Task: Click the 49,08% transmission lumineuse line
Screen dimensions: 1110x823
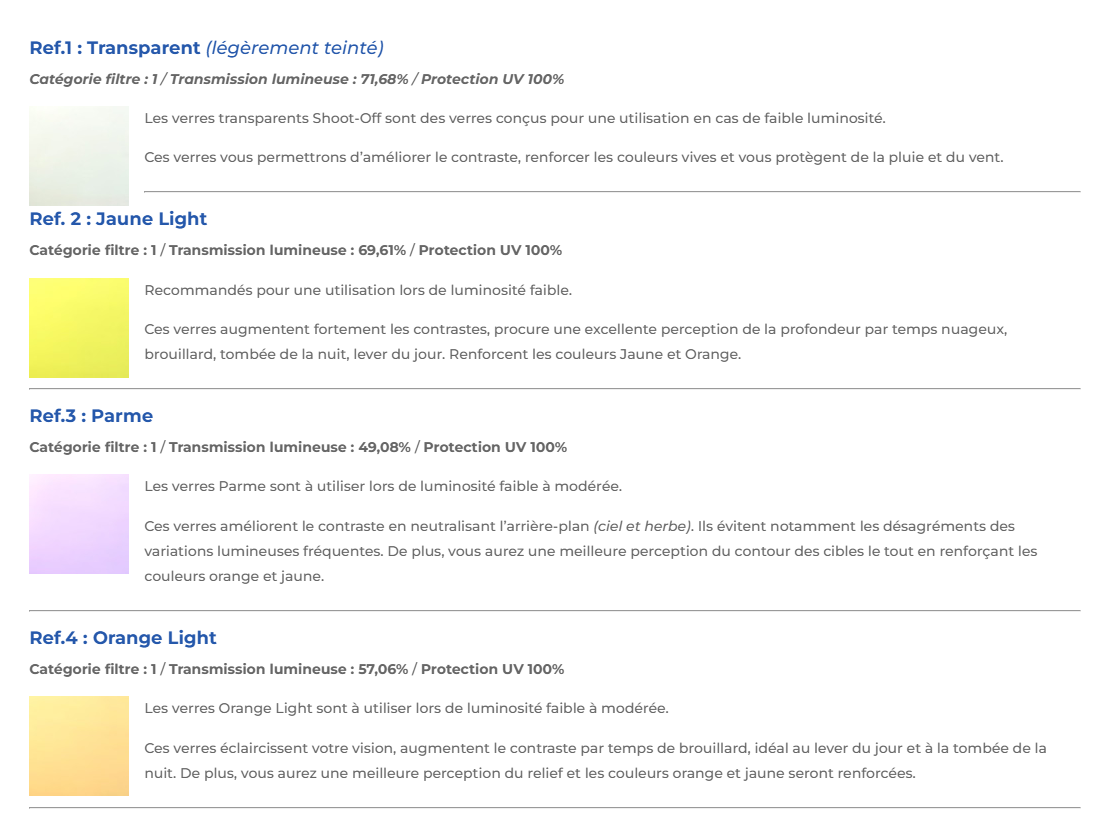Action: [298, 447]
